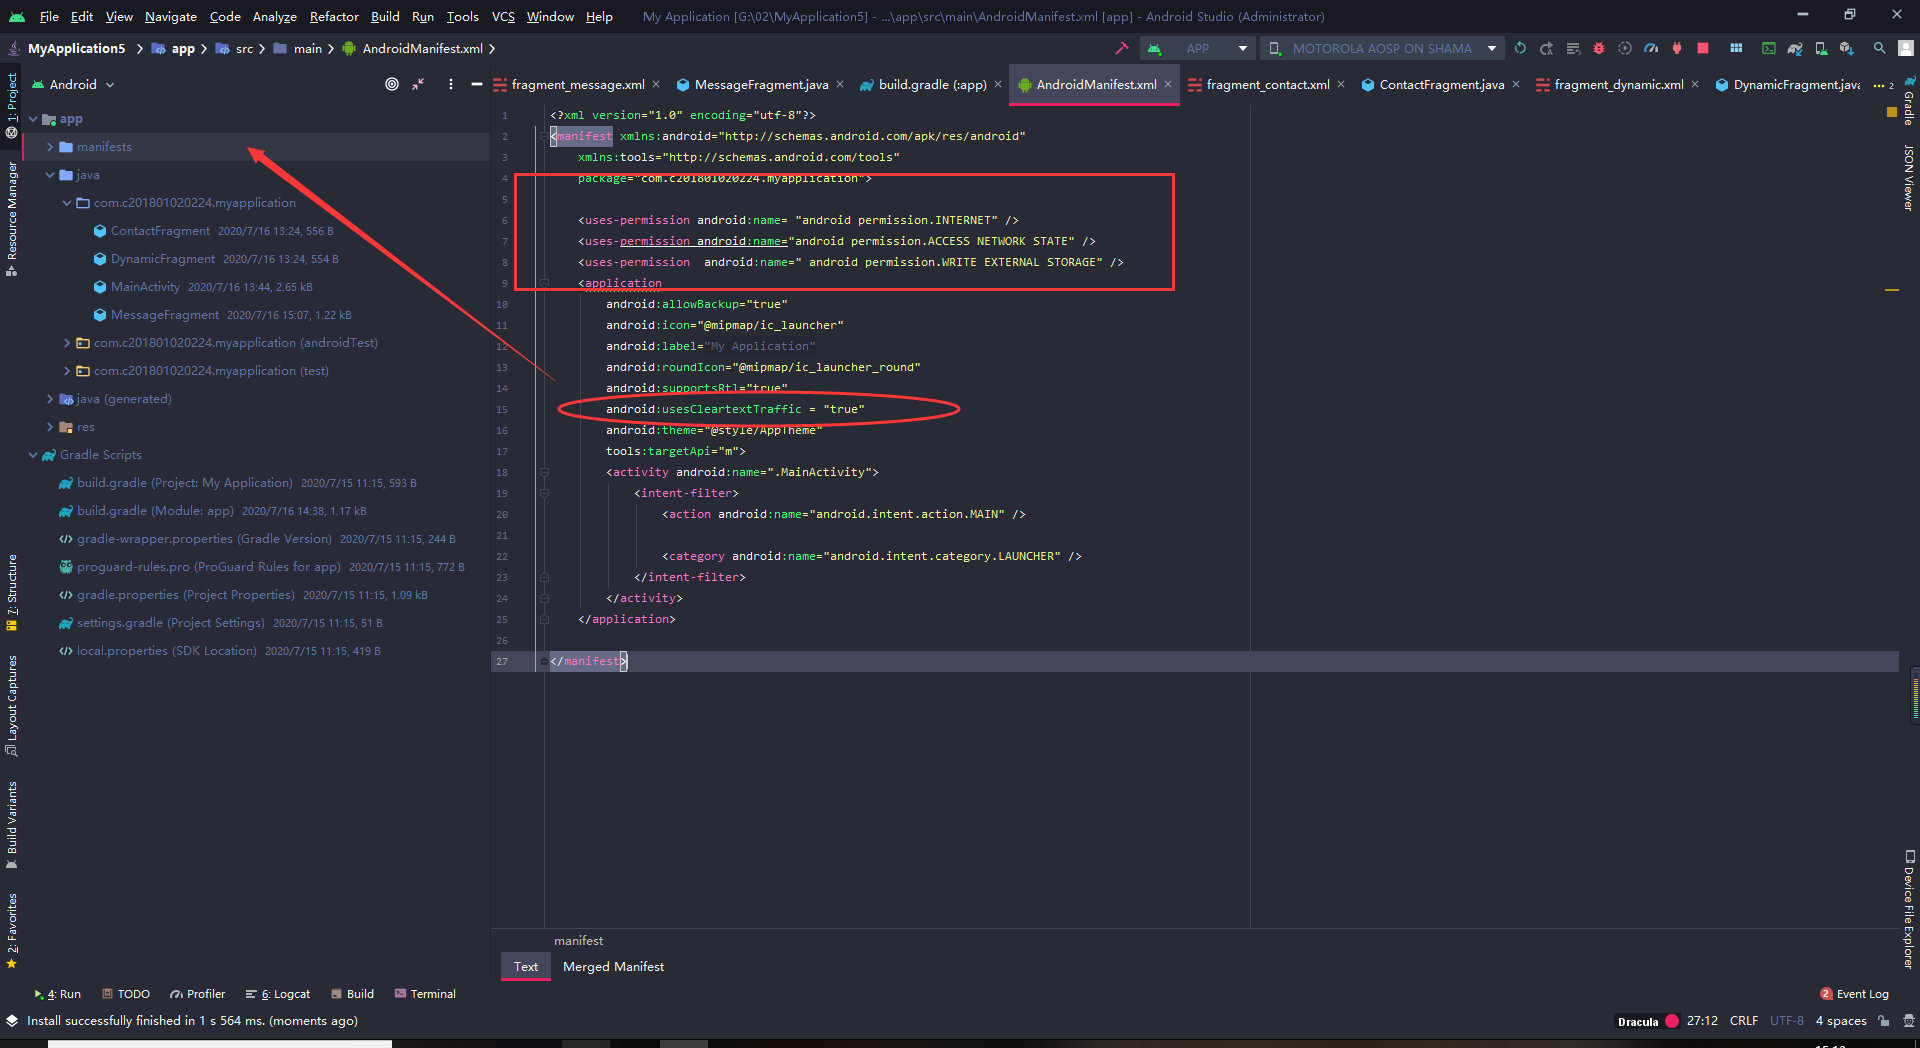Image resolution: width=1920 pixels, height=1048 pixels.
Task: Collapse all in Project panel icon
Action: (x=418, y=85)
